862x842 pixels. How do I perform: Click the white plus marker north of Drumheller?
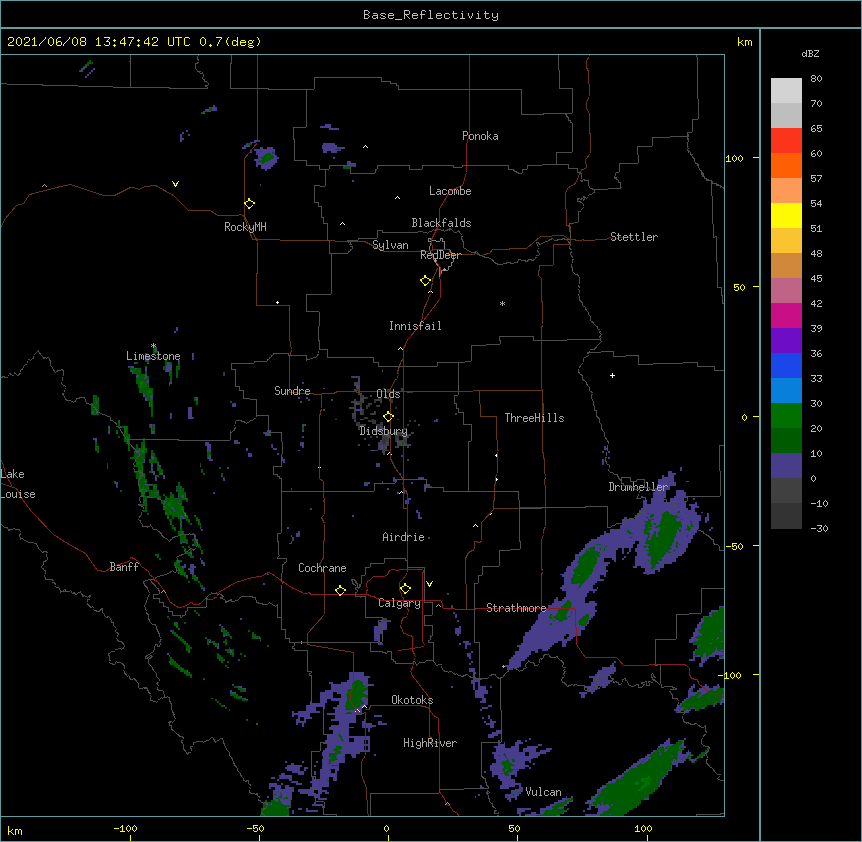pos(612,375)
